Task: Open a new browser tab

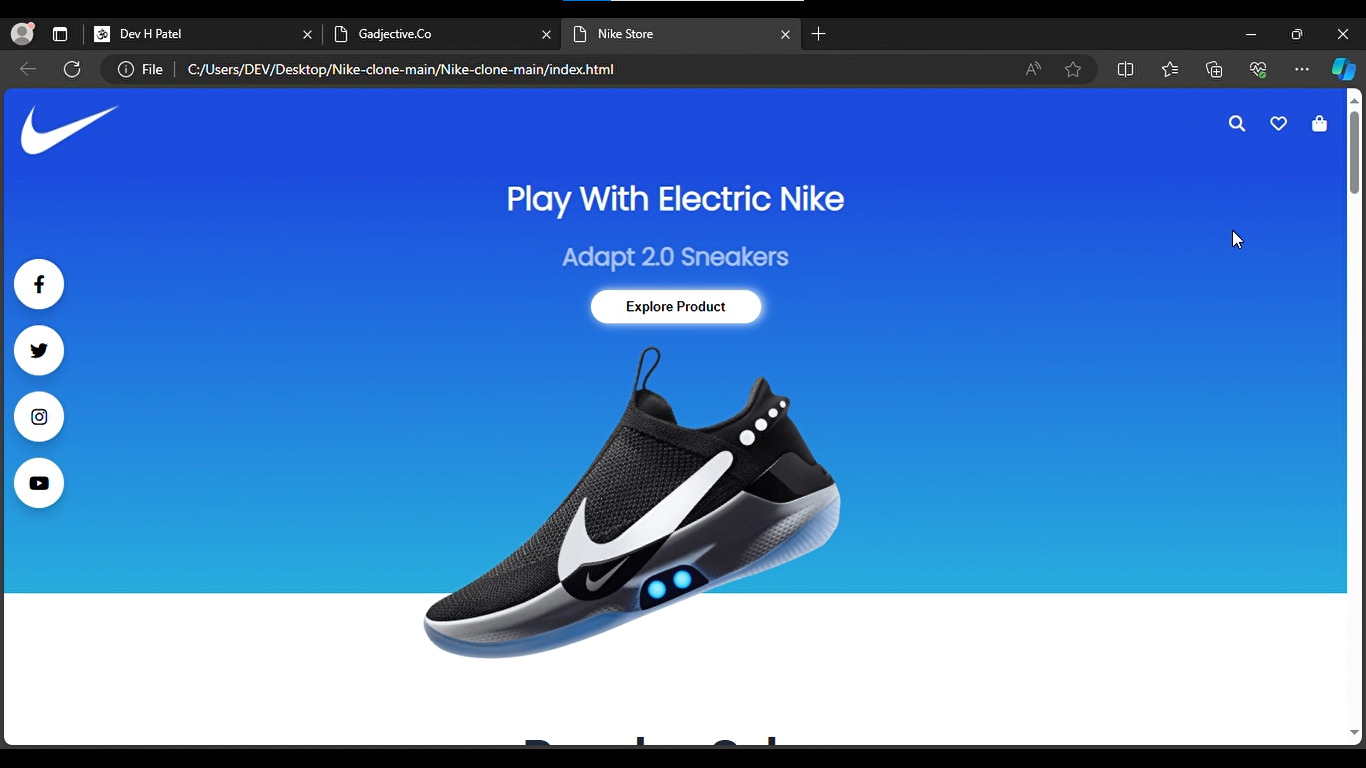Action: [819, 34]
